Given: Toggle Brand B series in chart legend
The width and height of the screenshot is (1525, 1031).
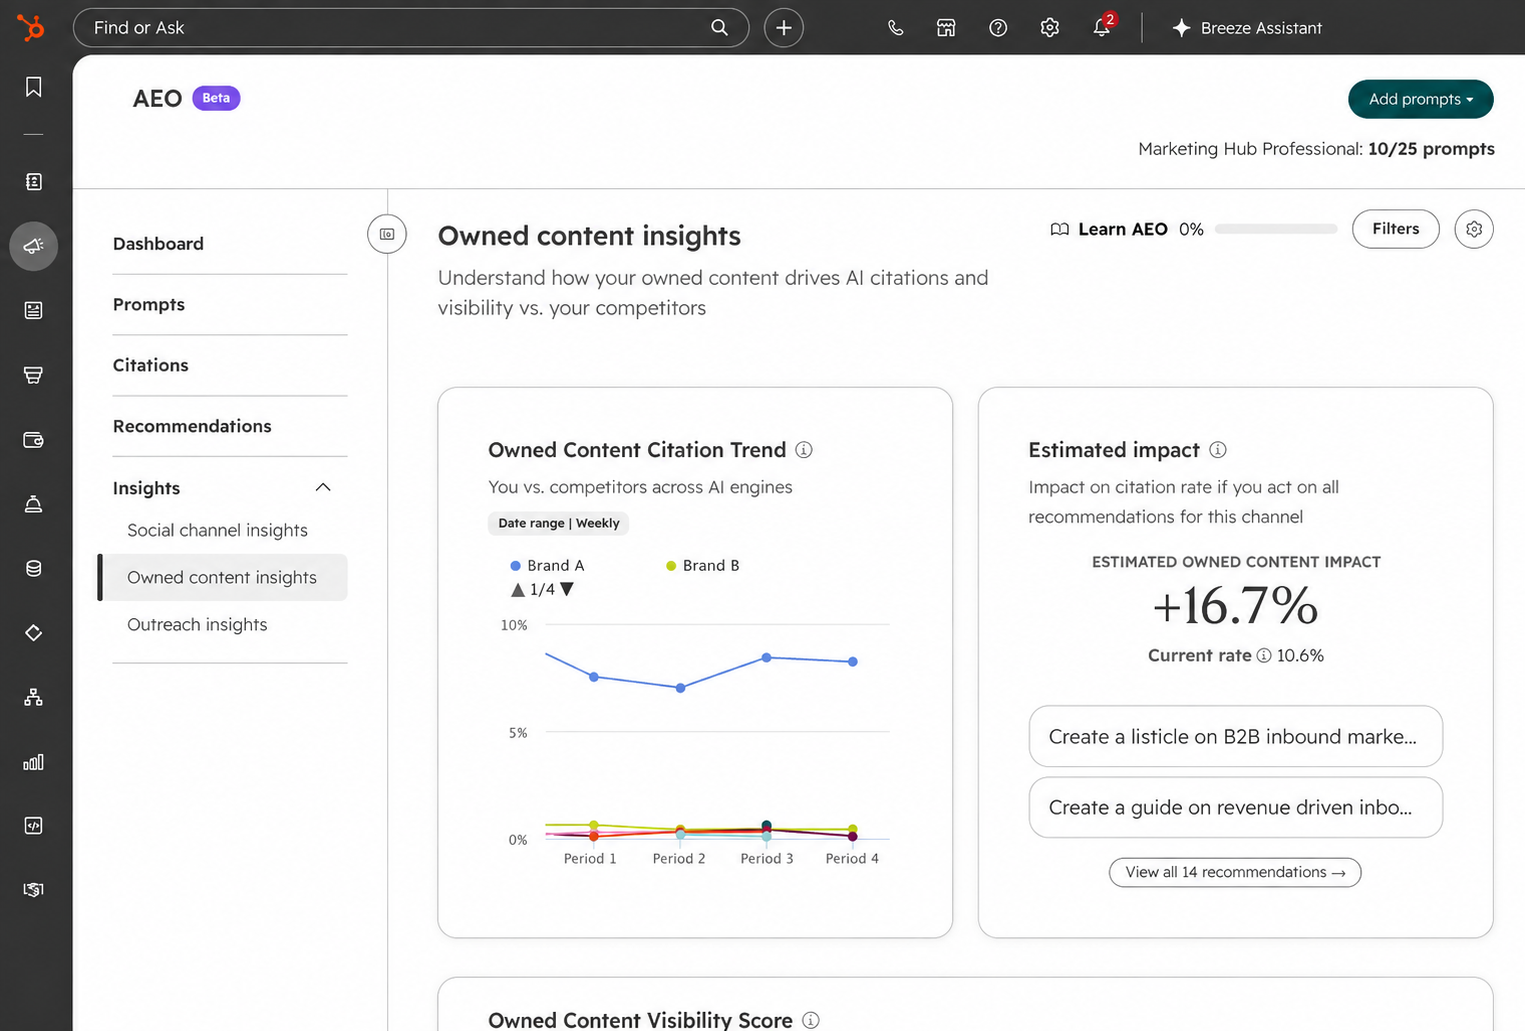Looking at the screenshot, I should click(x=703, y=565).
